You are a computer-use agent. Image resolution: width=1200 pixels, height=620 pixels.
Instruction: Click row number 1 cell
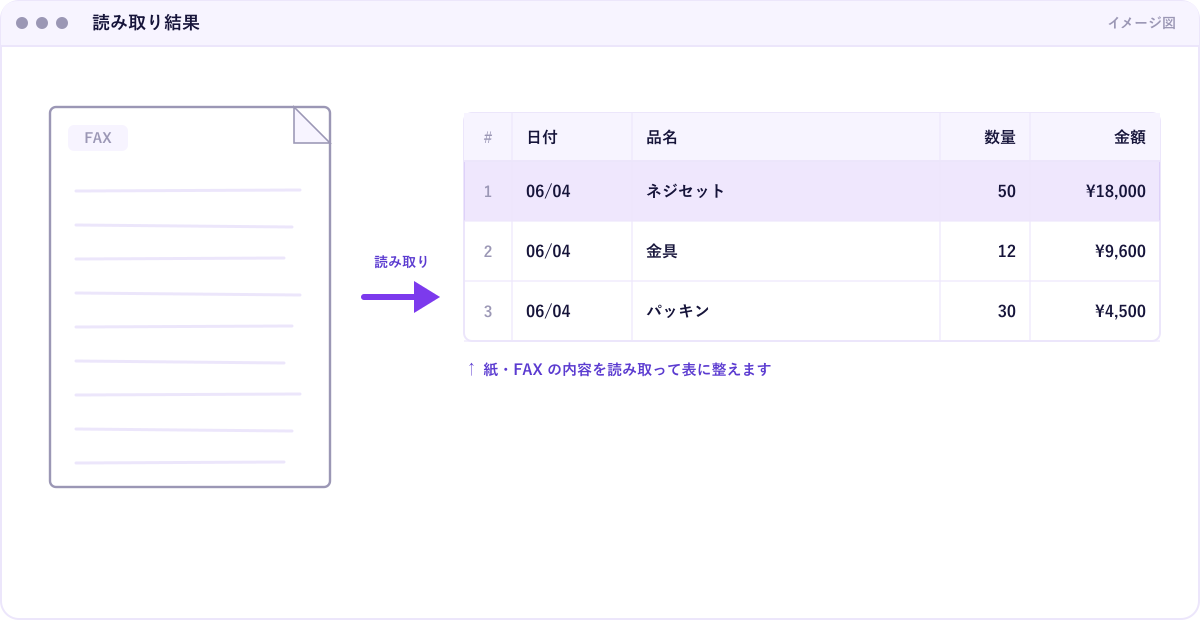pos(488,191)
